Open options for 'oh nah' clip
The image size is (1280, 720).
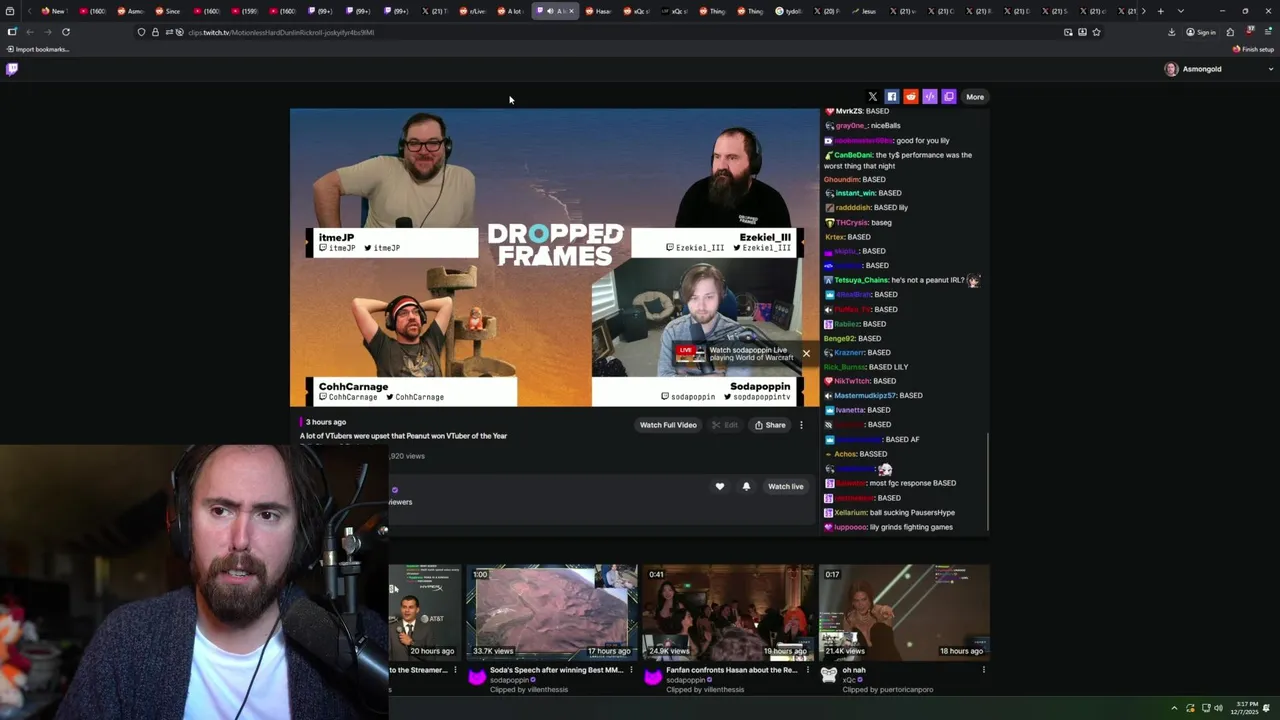click(x=983, y=670)
